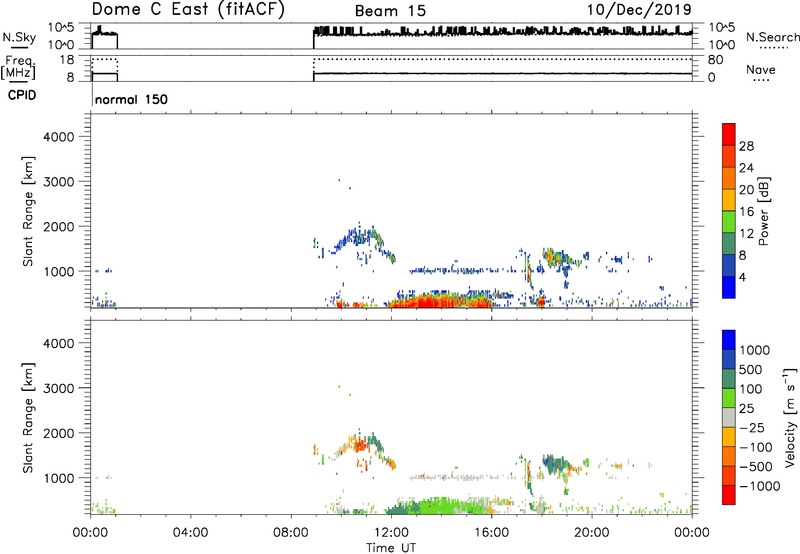Click the gray band of velocity colorbar
The image size is (800, 554).
(x=729, y=417)
